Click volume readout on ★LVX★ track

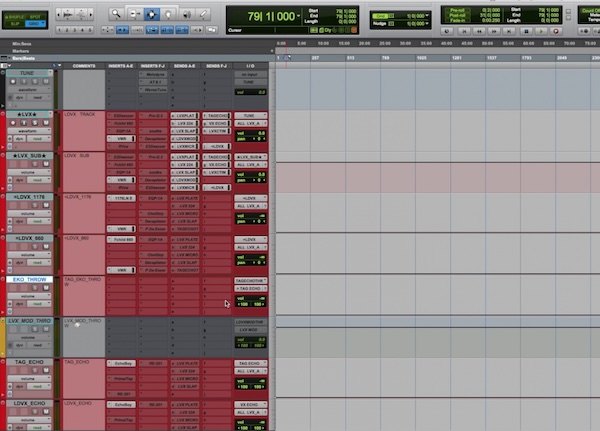pyautogui.click(x=251, y=133)
